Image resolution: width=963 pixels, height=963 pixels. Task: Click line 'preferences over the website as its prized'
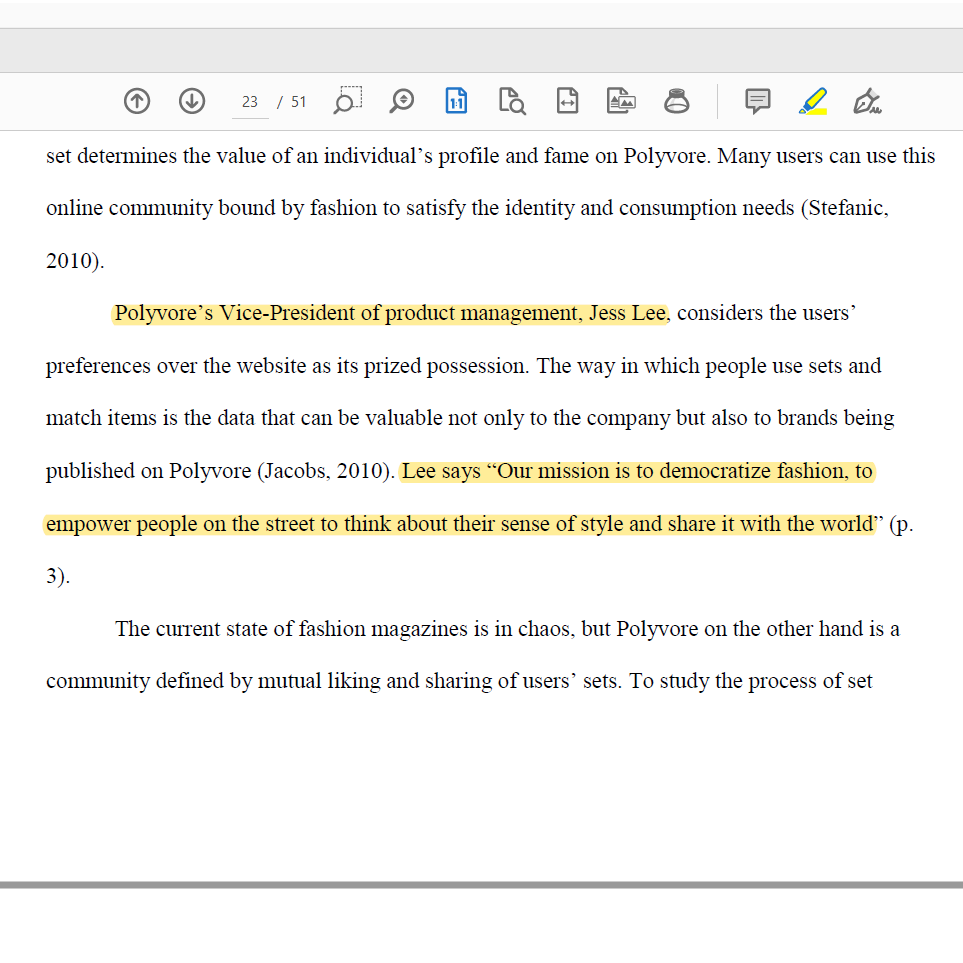pos(464,366)
